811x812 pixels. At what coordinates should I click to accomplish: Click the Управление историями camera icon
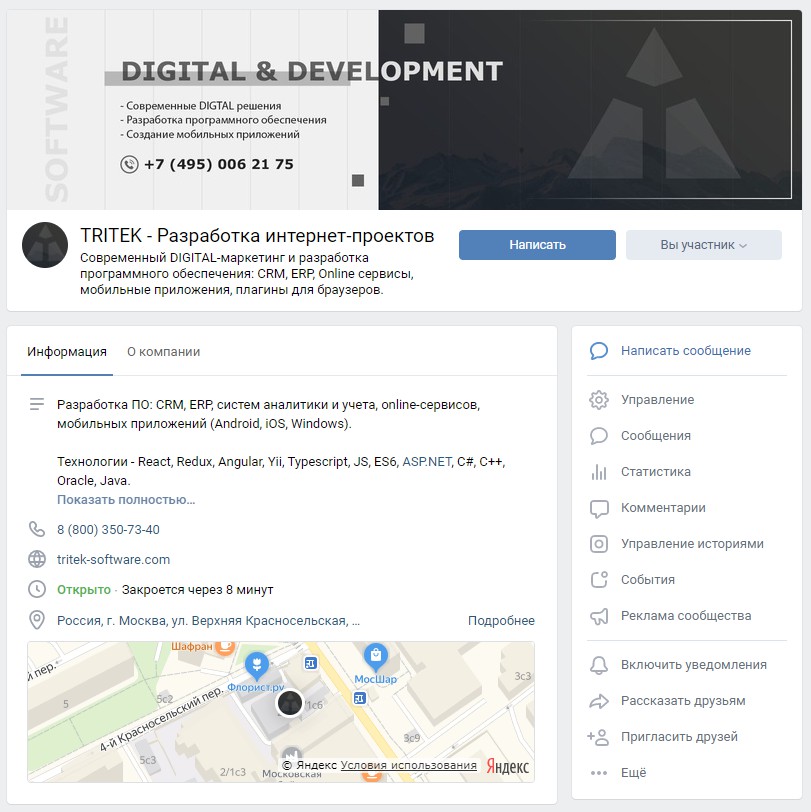tap(599, 544)
